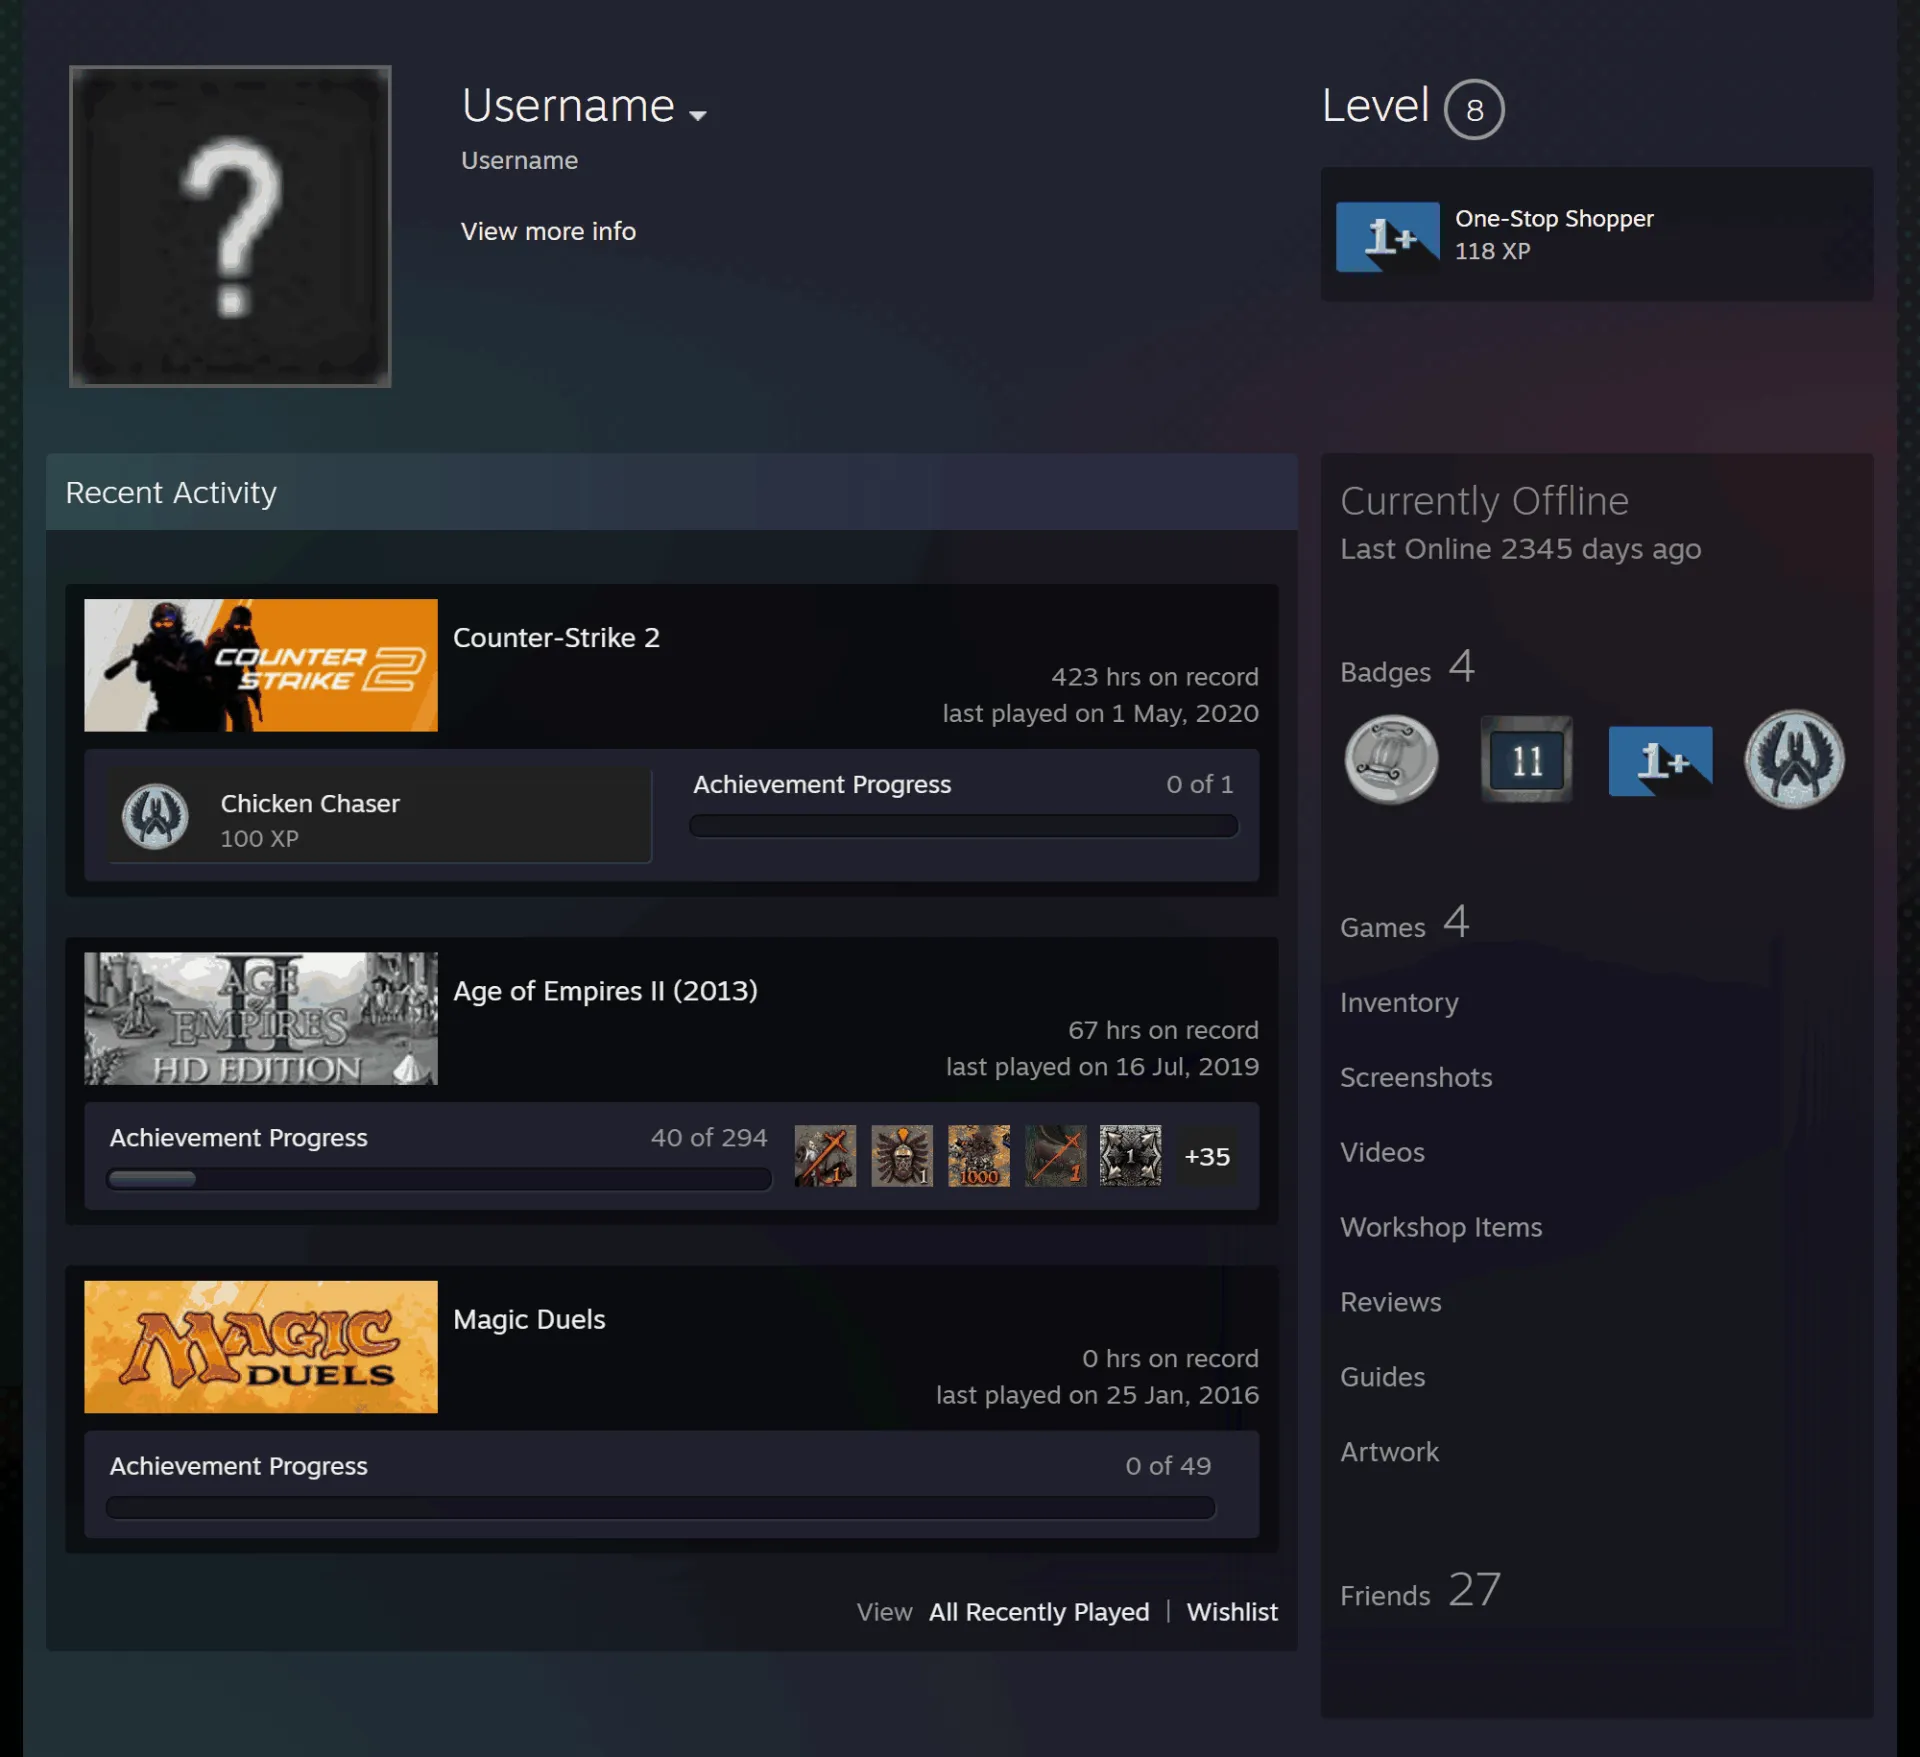Click the Last Online 2345 days ago text
The height and width of the screenshot is (1757, 1920).
(x=1520, y=550)
